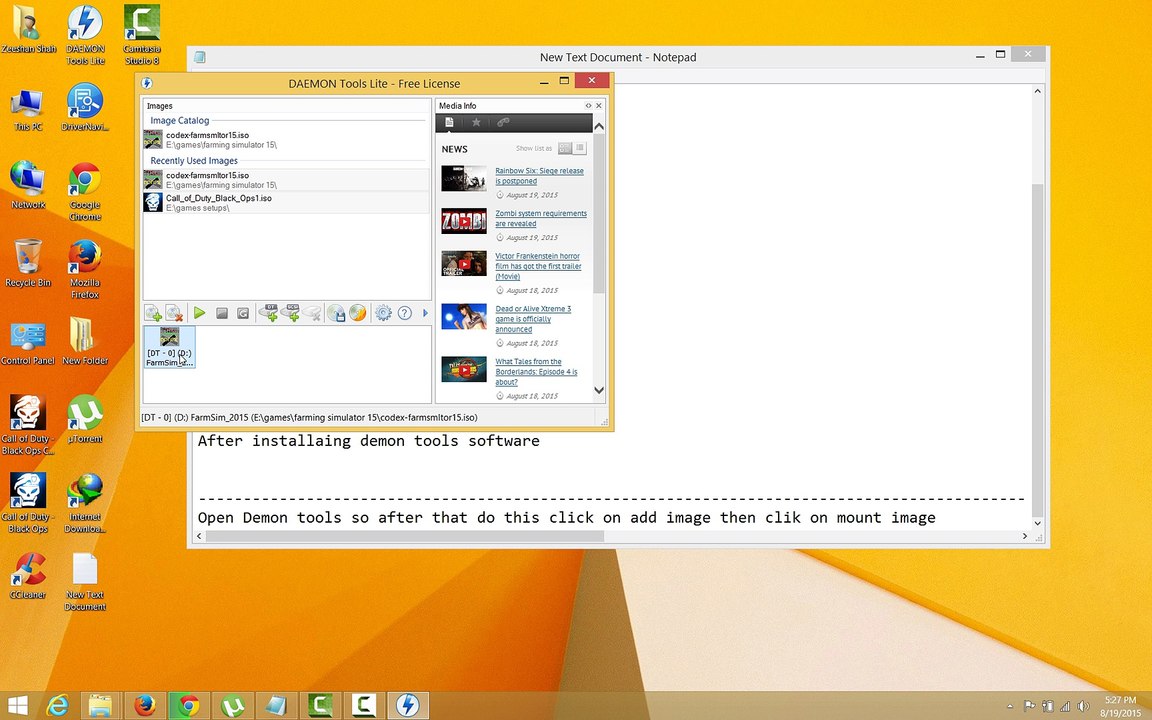Click the Add DT virtual drive icon
Image resolution: width=1152 pixels, height=720 pixels.
(x=268, y=314)
